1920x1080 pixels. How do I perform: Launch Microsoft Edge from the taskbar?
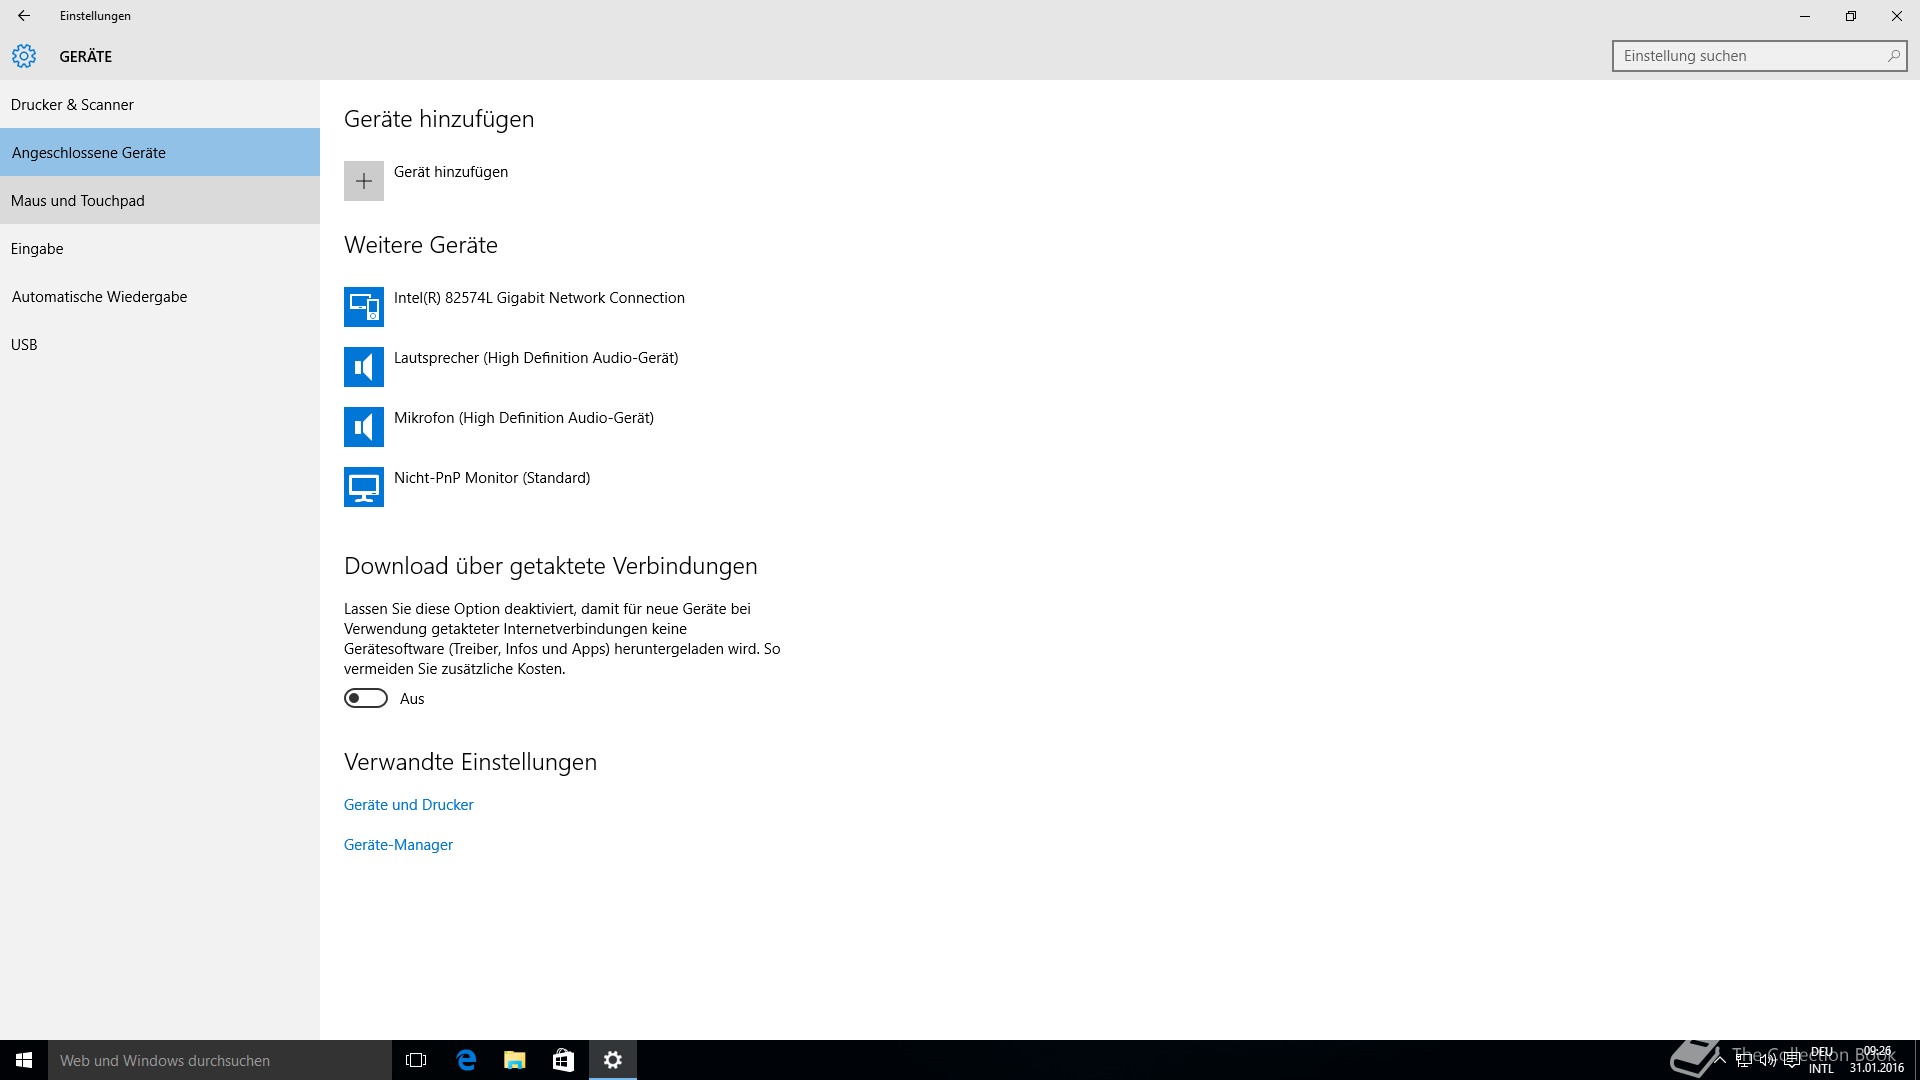[x=466, y=1060]
